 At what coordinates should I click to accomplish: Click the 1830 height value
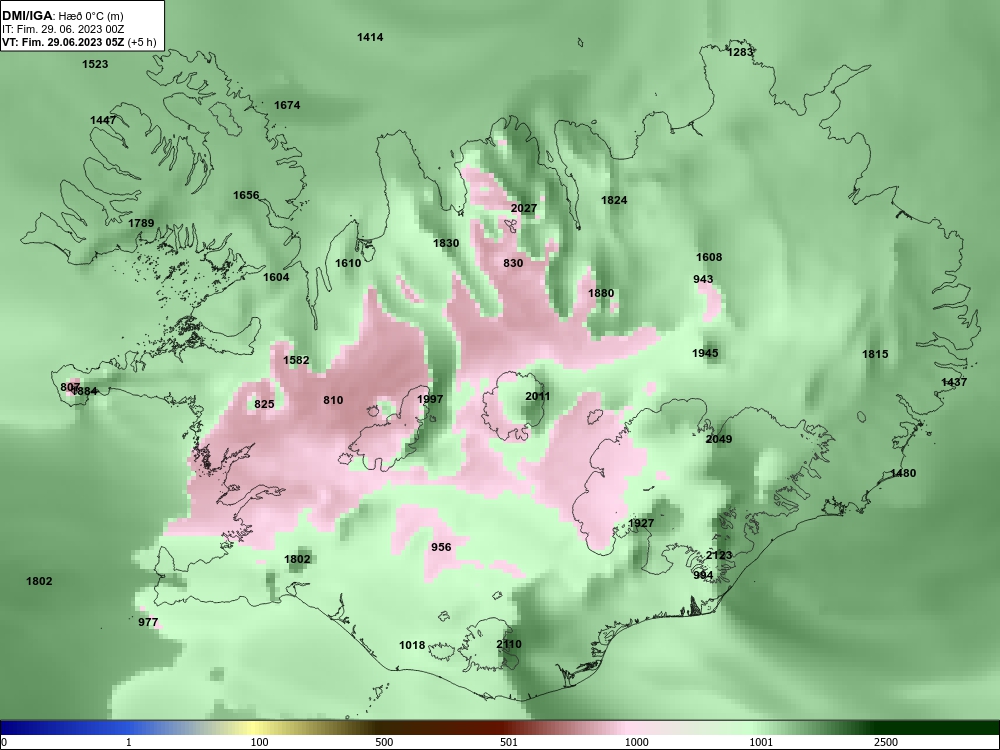tap(446, 243)
